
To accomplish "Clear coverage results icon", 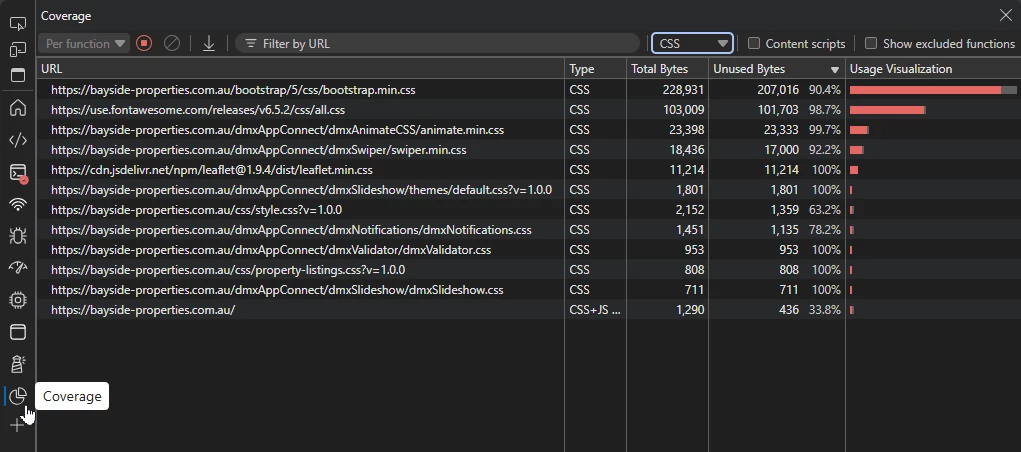I will pyautogui.click(x=171, y=44).
